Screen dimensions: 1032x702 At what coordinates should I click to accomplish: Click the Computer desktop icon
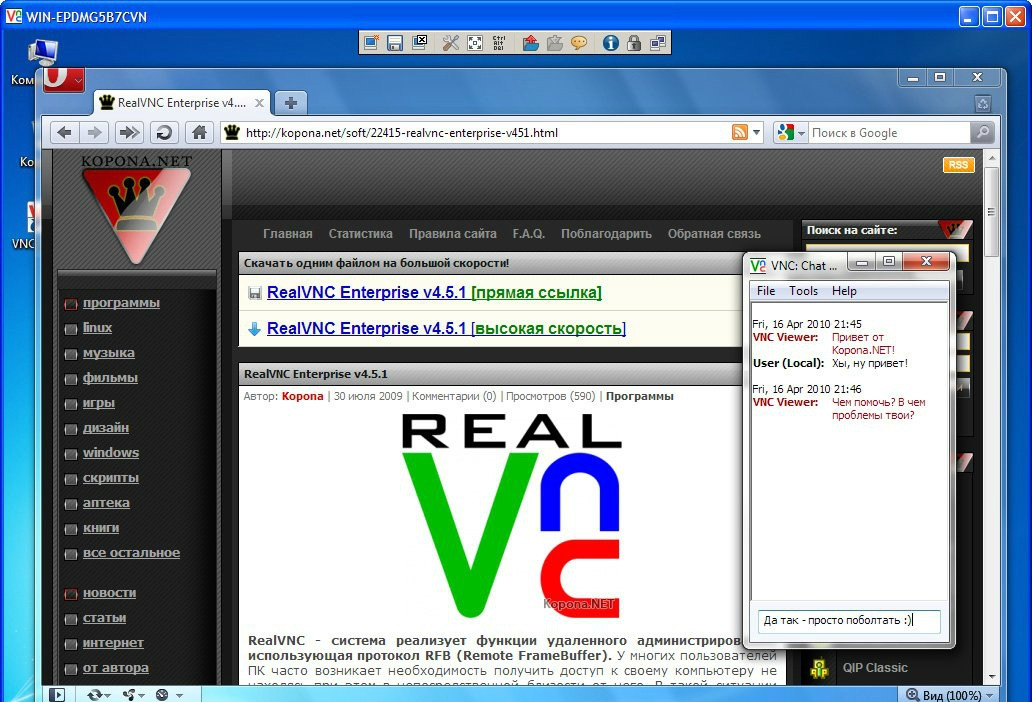tap(42, 53)
